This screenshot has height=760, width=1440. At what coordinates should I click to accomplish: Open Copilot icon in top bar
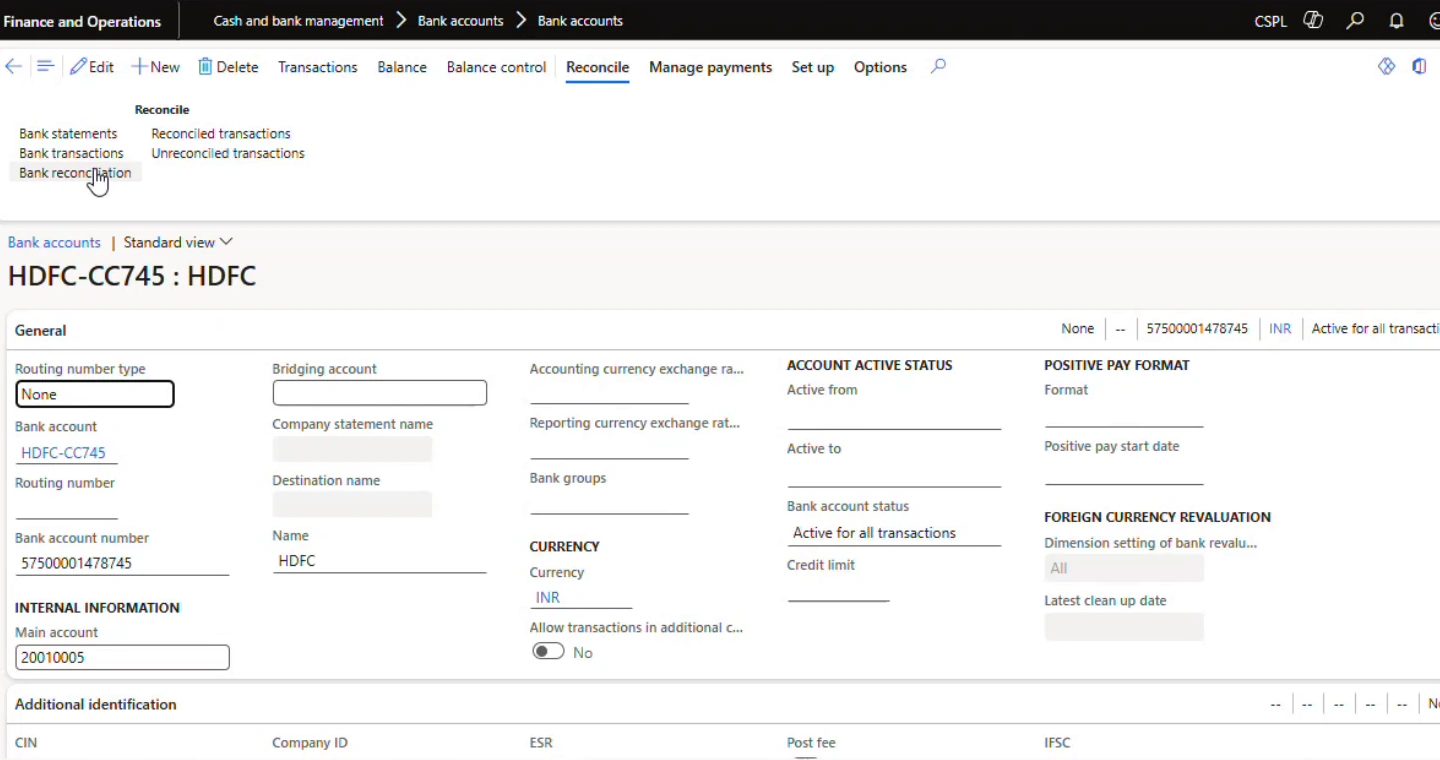[1313, 21]
